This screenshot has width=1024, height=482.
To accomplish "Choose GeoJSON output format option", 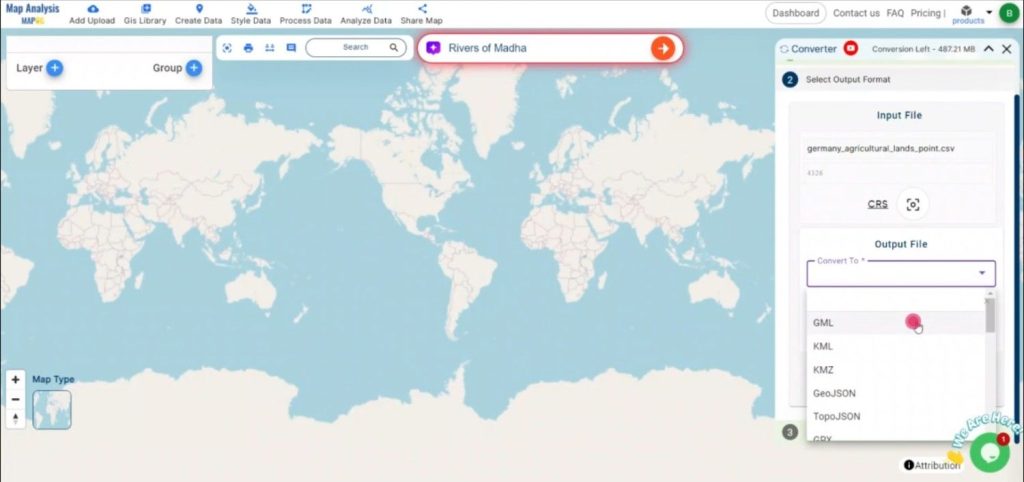I will tap(834, 393).
